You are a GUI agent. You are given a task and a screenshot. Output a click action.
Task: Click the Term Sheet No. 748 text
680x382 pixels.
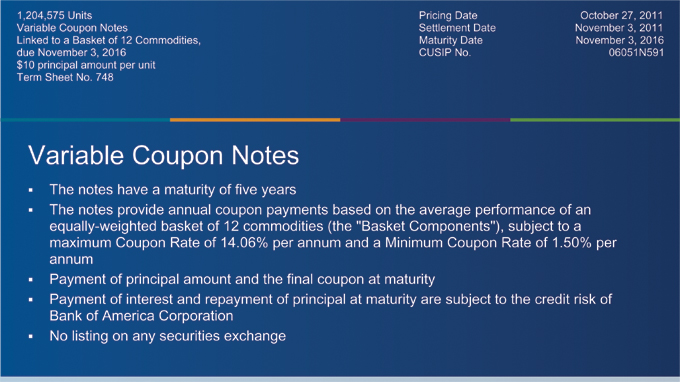click(65, 77)
